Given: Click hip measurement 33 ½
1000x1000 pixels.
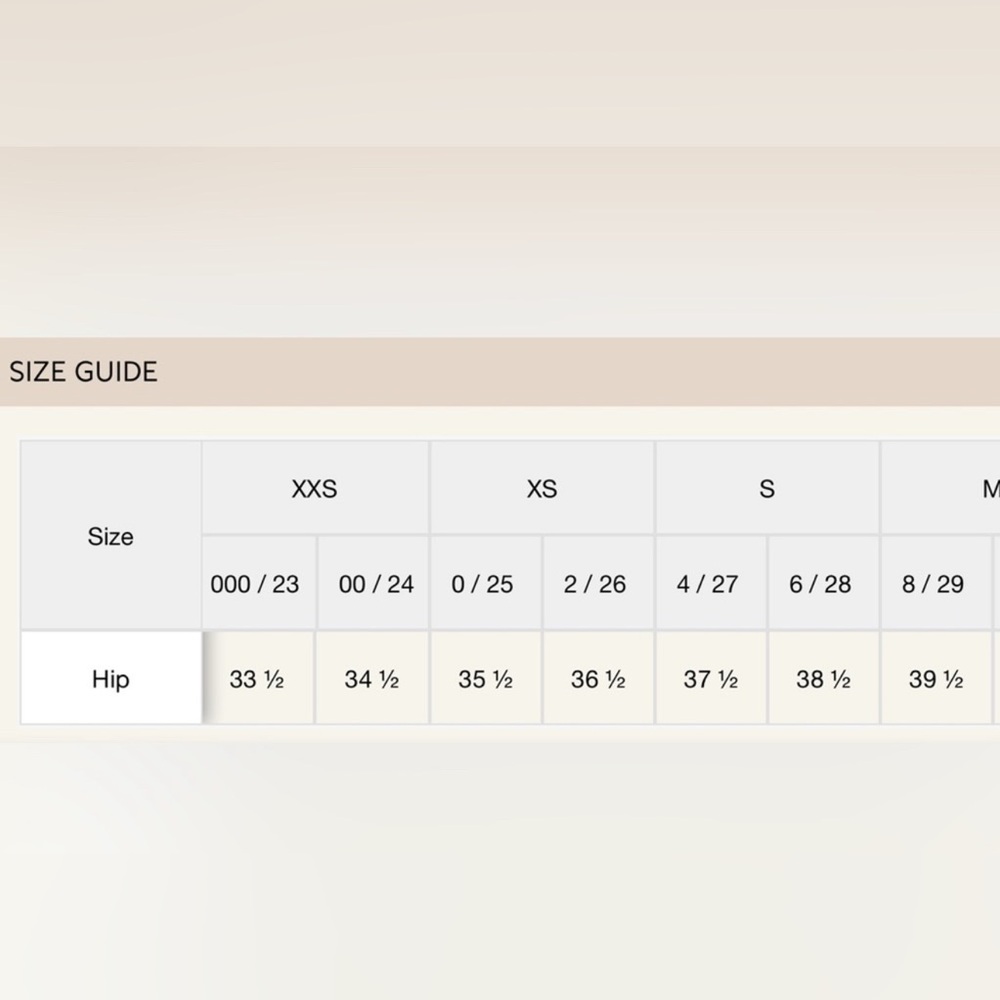Looking at the screenshot, I should (x=258, y=679).
